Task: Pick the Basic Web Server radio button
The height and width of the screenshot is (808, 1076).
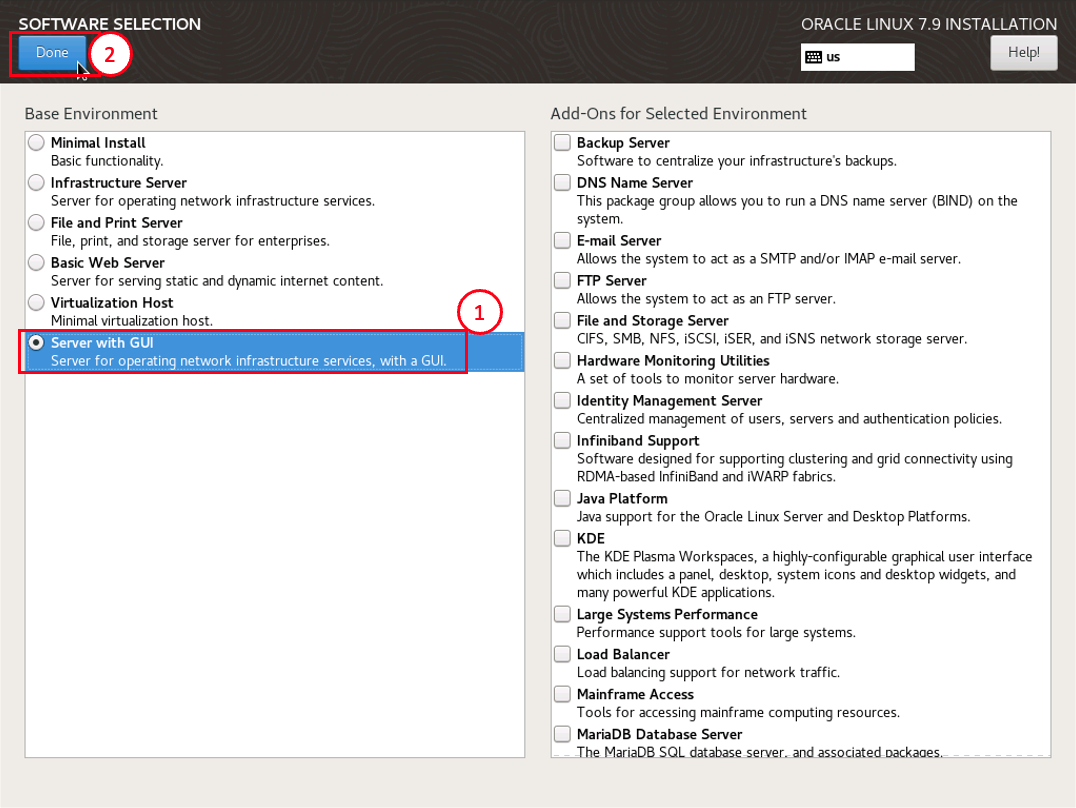Action: 36,263
